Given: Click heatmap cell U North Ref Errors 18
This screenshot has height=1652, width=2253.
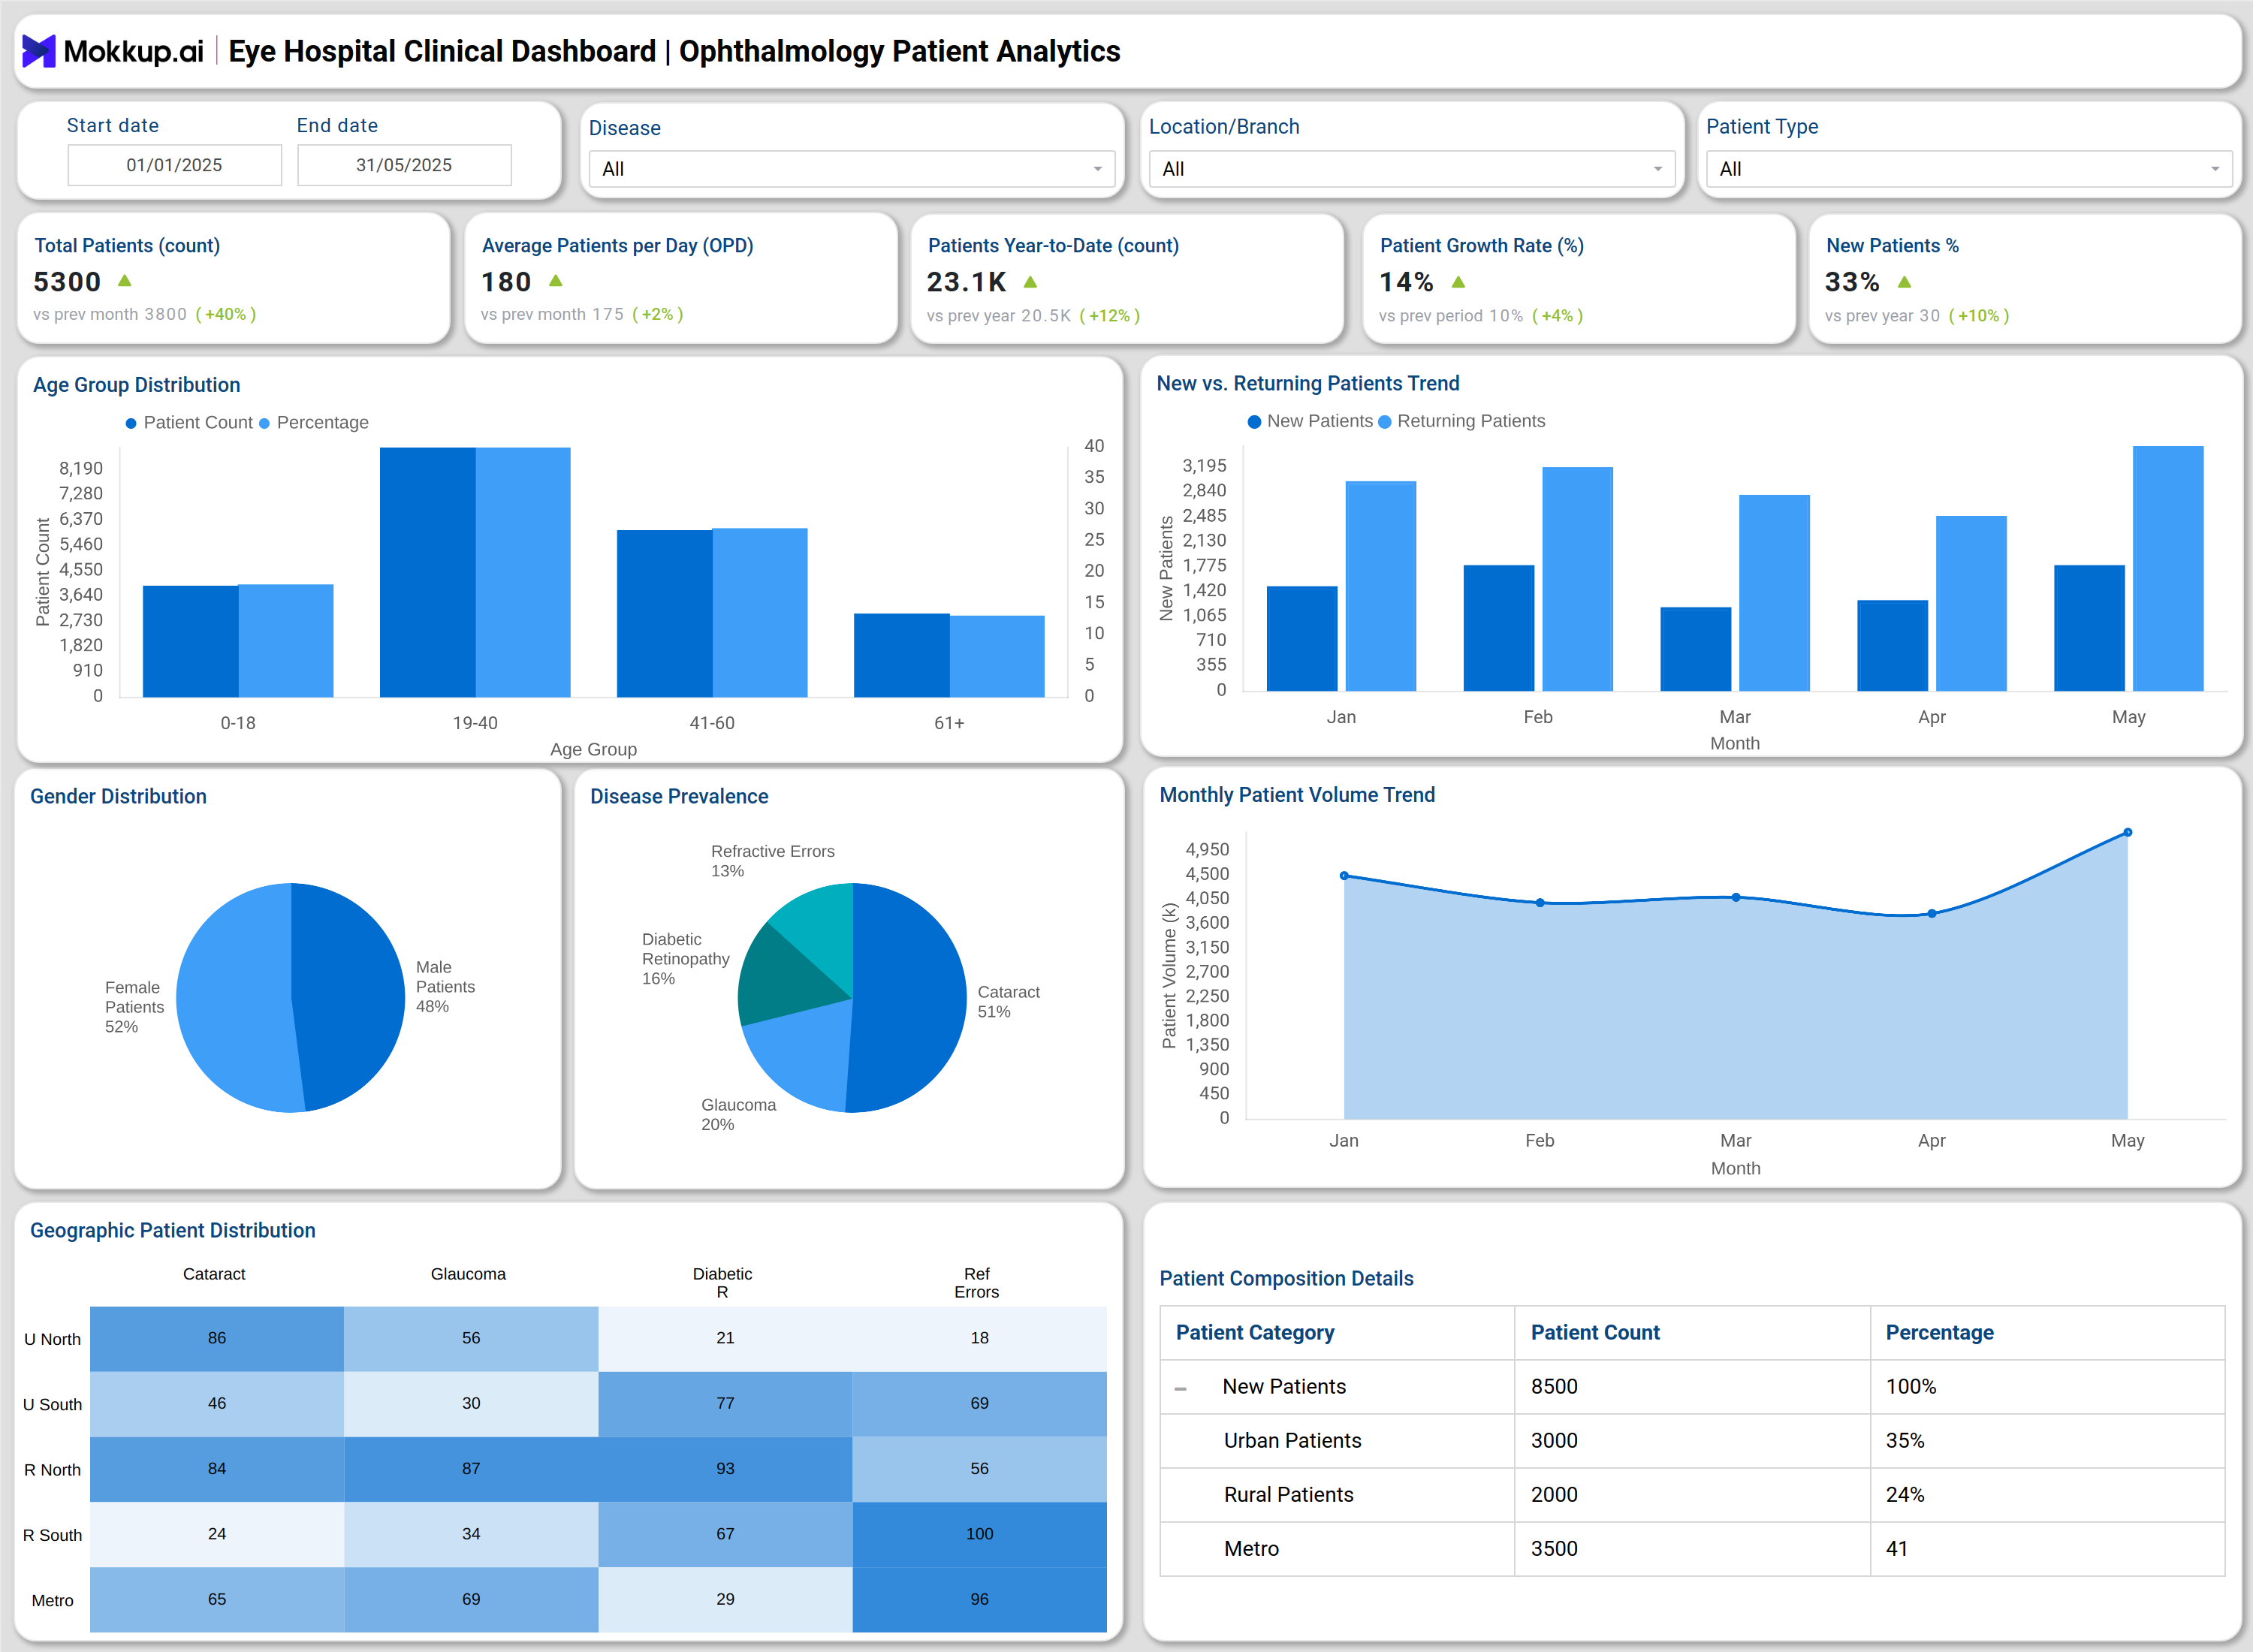Looking at the screenshot, I should coord(980,1339).
